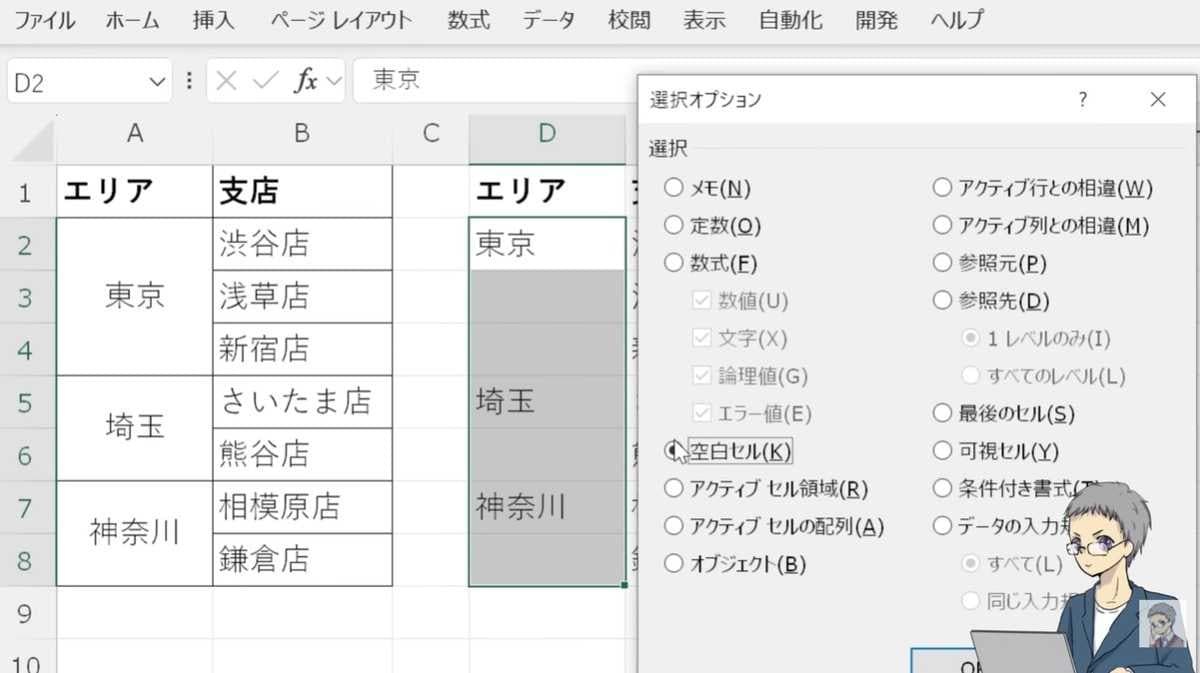Click cell B5 さいたま店
Screen dimensions: 1200x673
302,403
